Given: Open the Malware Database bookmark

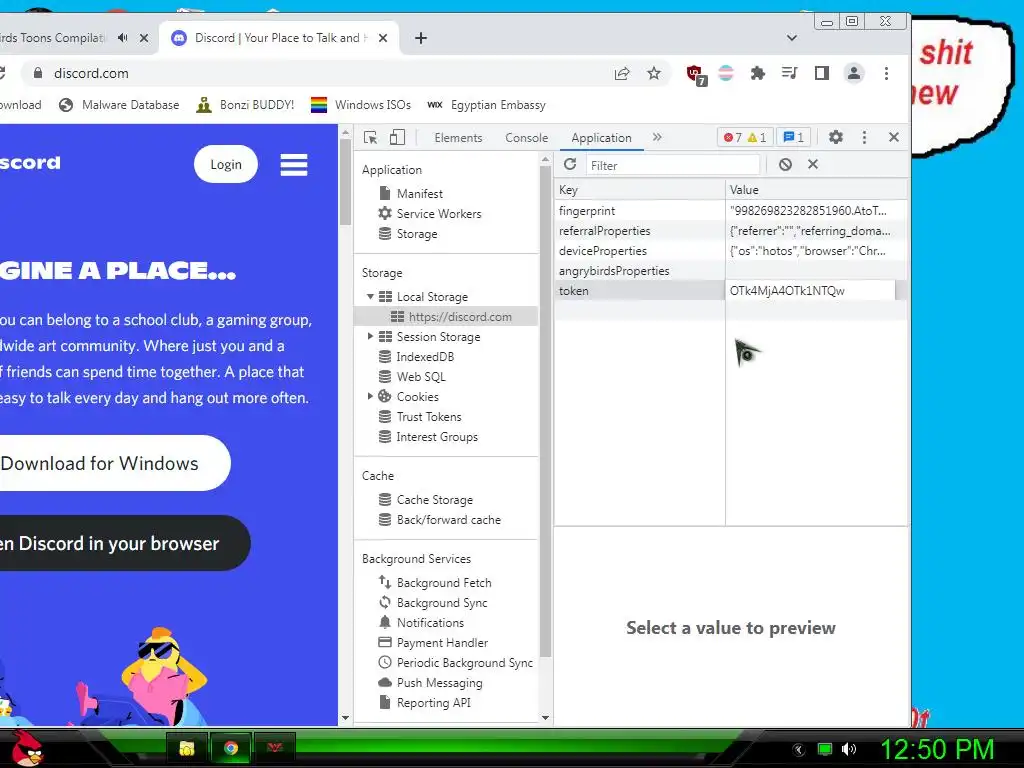Looking at the screenshot, I should tap(119, 105).
